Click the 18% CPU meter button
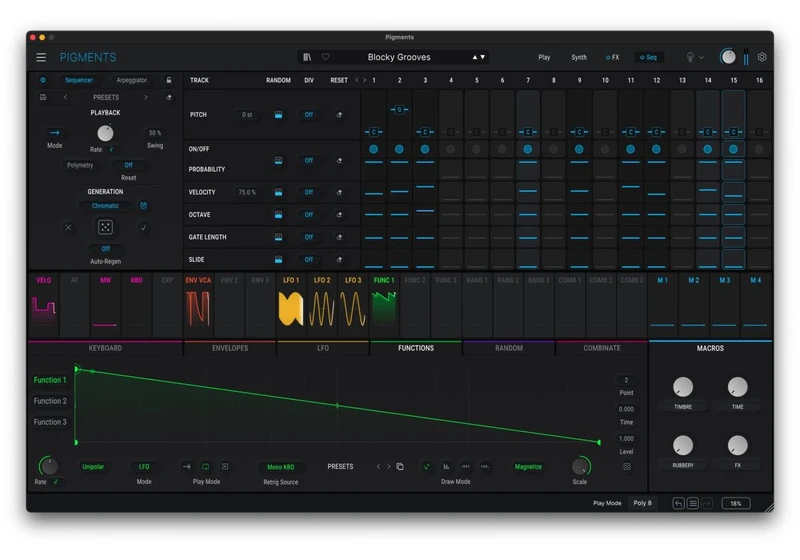The image size is (800, 560). pos(736,503)
